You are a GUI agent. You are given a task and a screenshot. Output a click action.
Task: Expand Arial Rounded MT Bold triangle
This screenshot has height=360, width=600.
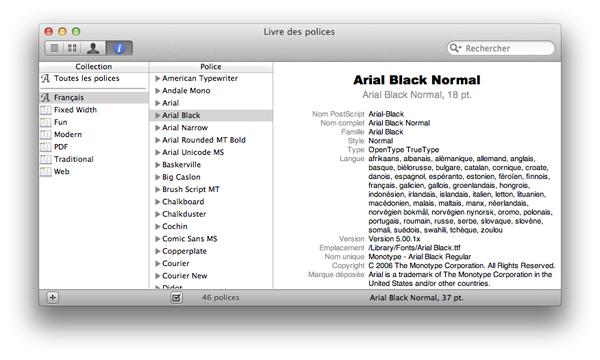point(157,140)
